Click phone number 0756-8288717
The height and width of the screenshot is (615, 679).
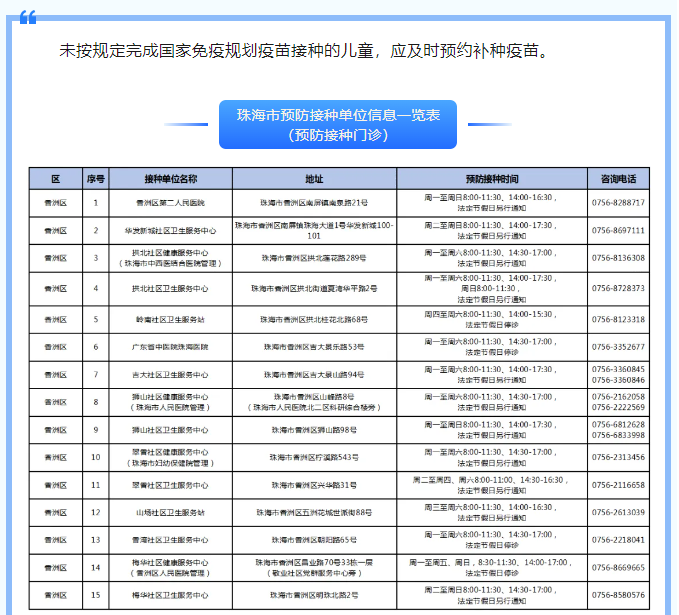coord(618,203)
